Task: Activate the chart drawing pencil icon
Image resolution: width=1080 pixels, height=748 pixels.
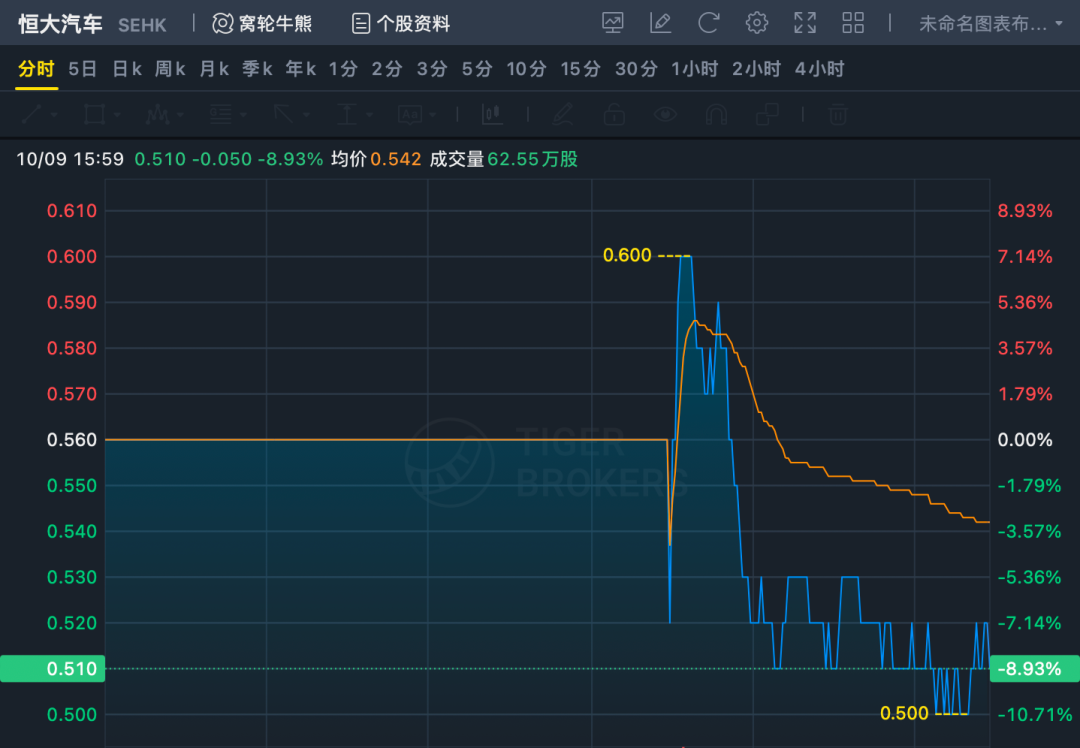Action: (661, 23)
